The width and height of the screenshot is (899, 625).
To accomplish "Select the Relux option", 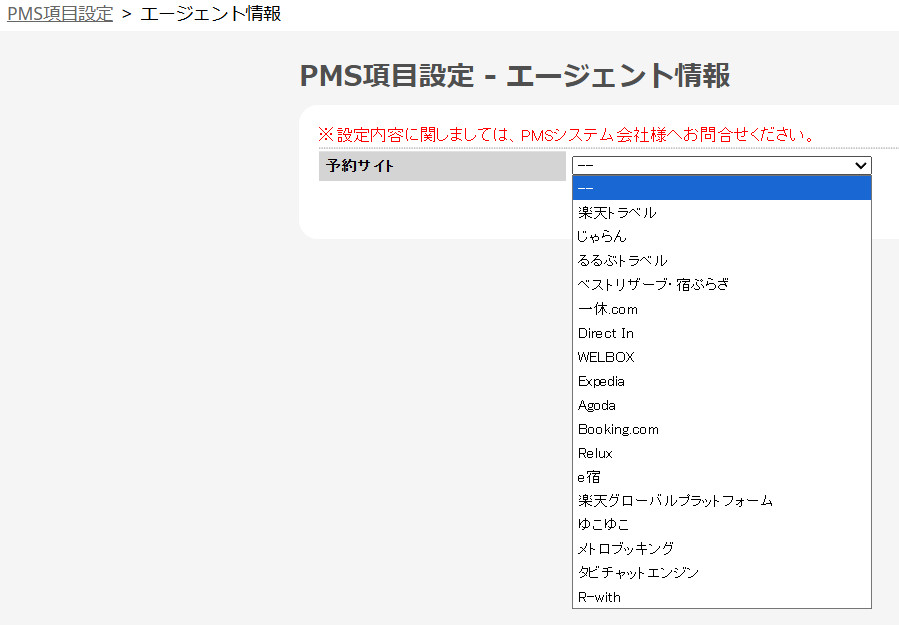I will tap(722, 453).
